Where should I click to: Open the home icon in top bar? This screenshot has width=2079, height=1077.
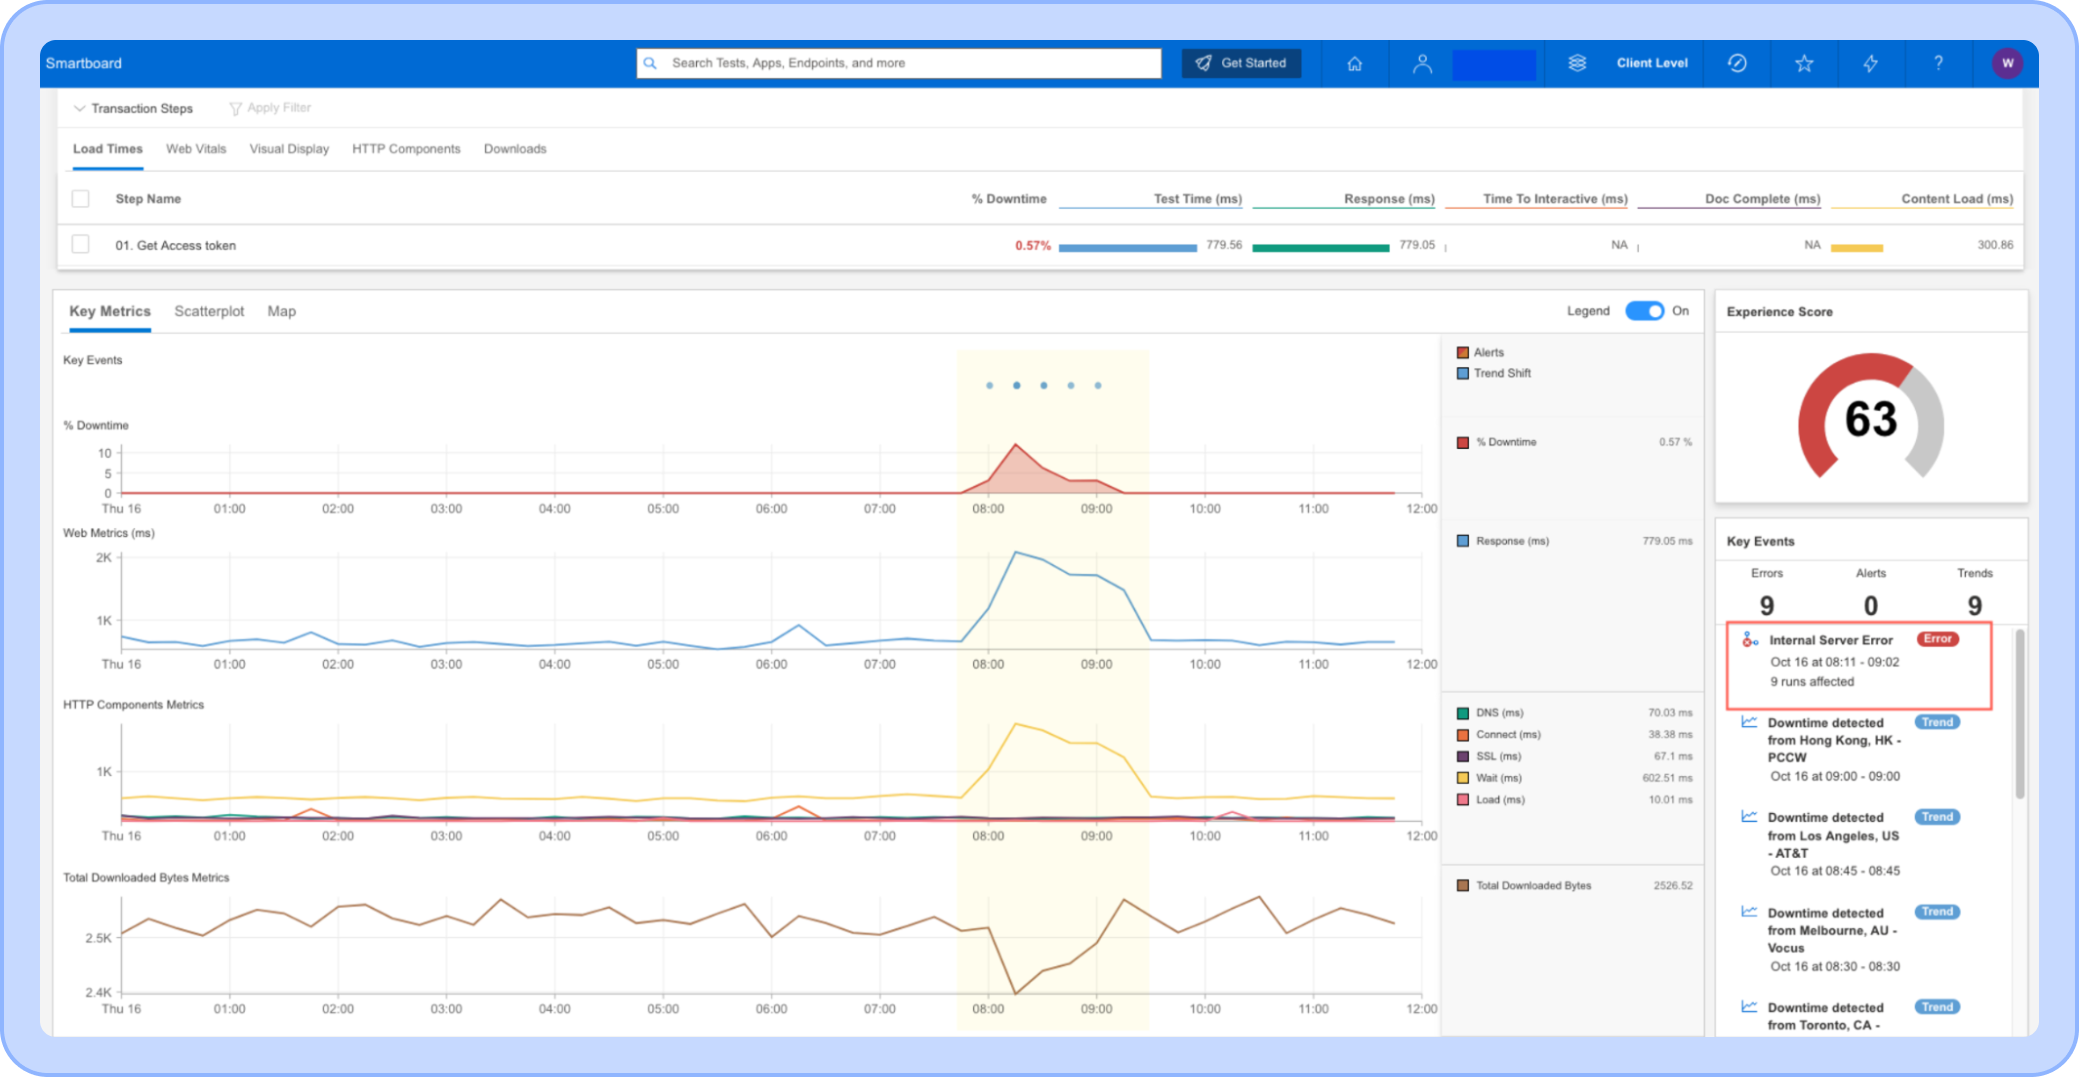point(1354,63)
